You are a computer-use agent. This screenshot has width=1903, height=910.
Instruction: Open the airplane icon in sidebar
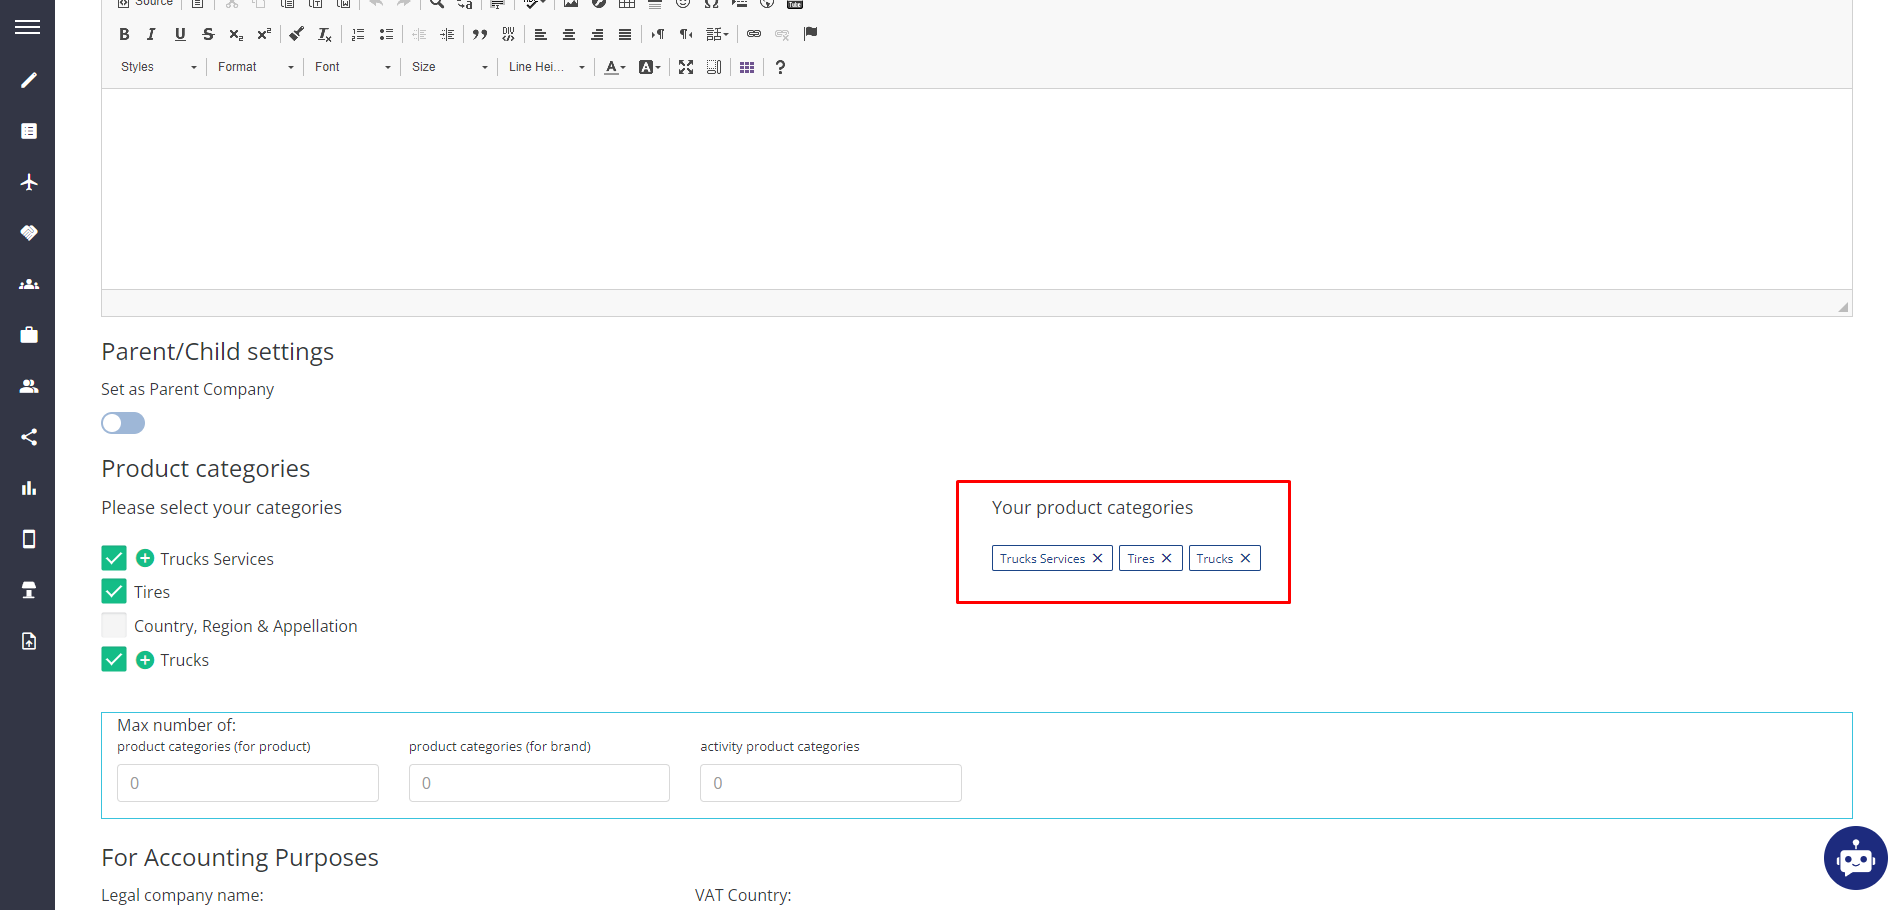tap(29, 182)
